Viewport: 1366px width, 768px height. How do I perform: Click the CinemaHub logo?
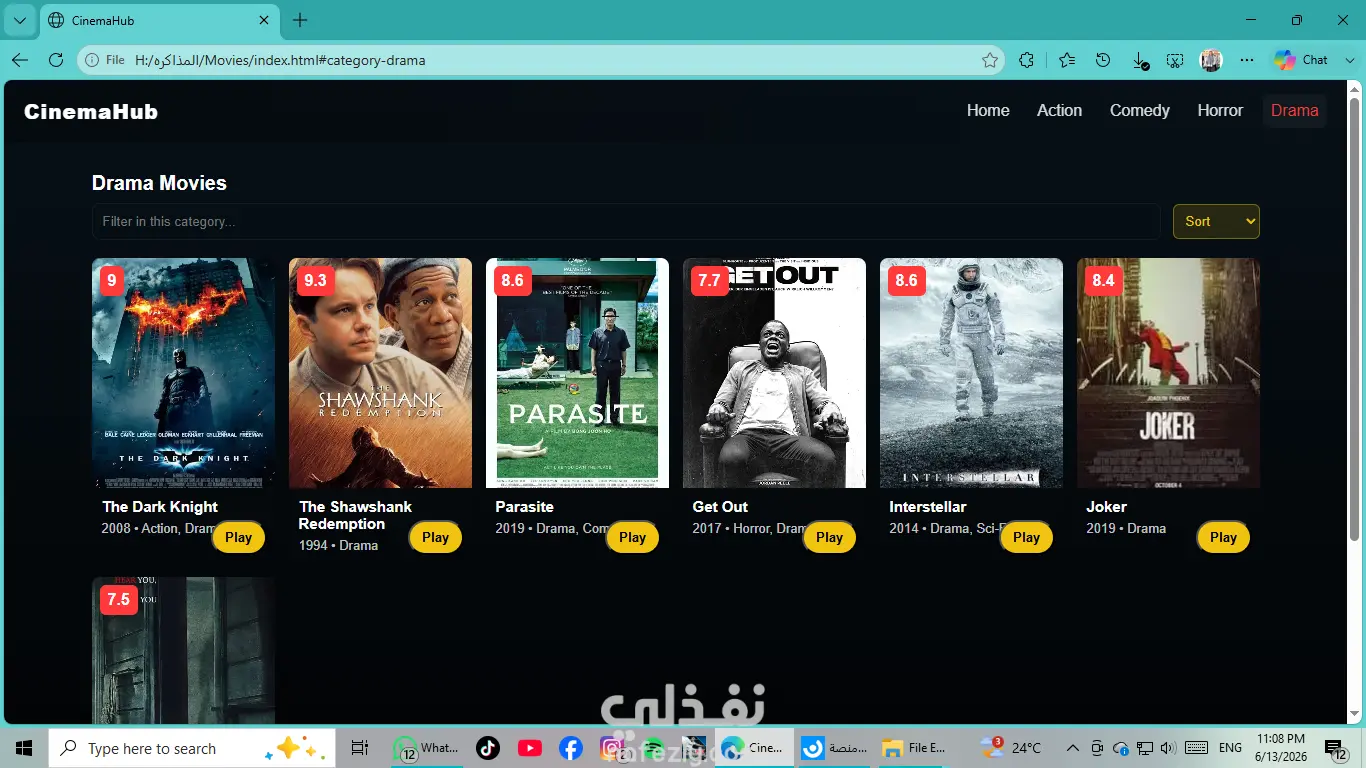point(91,112)
